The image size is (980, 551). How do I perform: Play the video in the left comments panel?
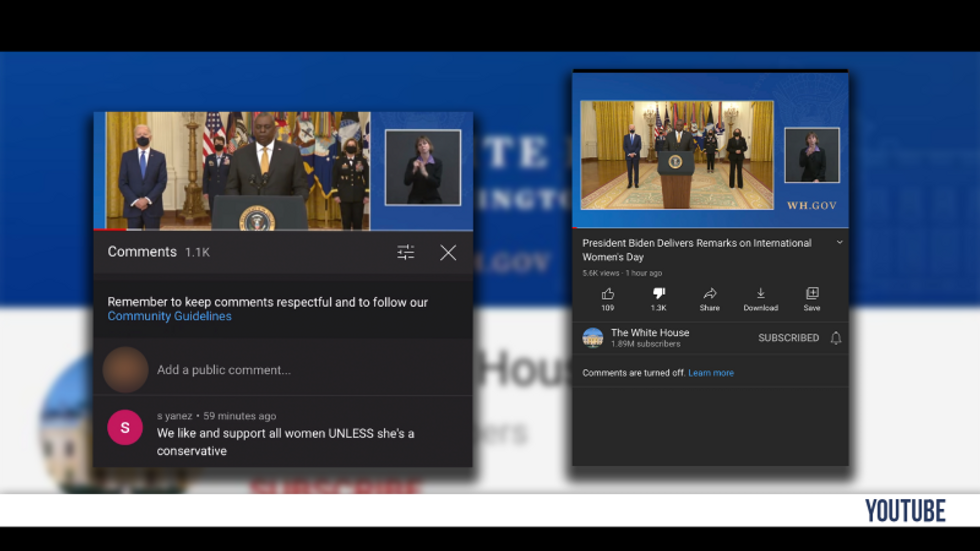(x=283, y=171)
